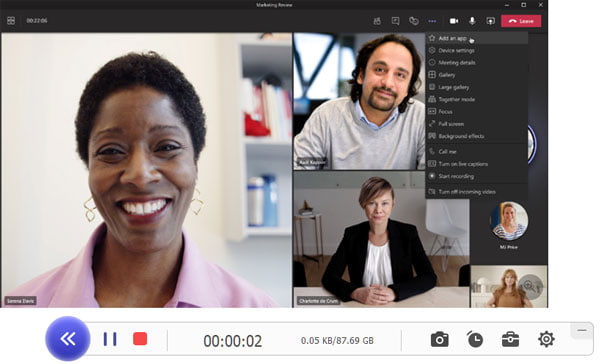
Task: Click the file size 0.05 KB/87.69 GB
Action: (x=337, y=341)
